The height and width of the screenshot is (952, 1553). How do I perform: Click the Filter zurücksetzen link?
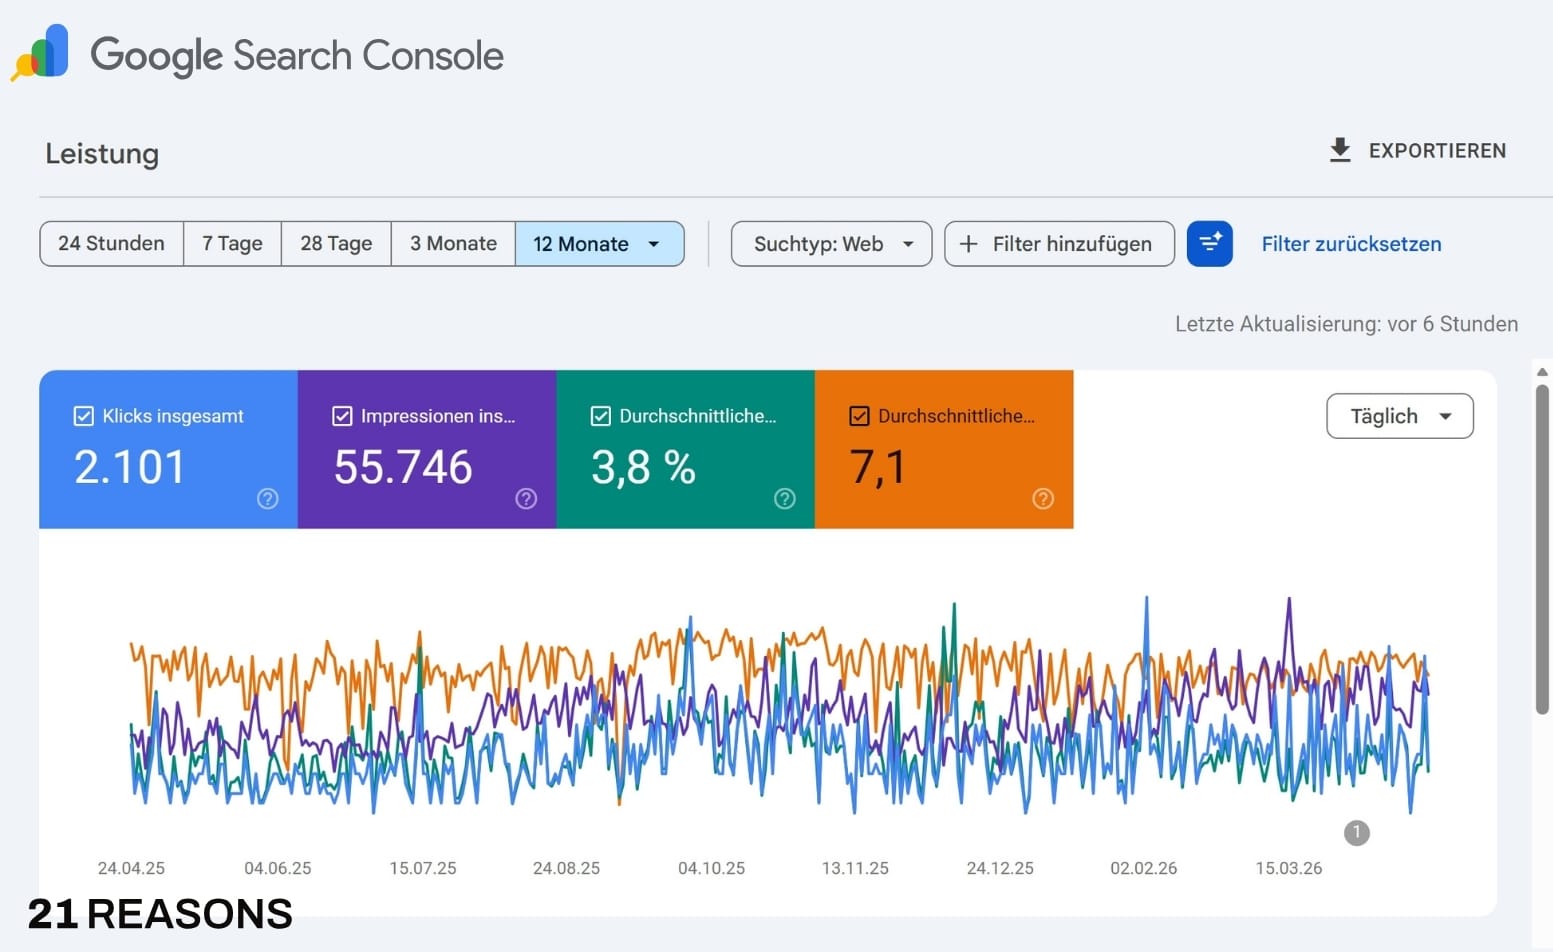(x=1351, y=244)
